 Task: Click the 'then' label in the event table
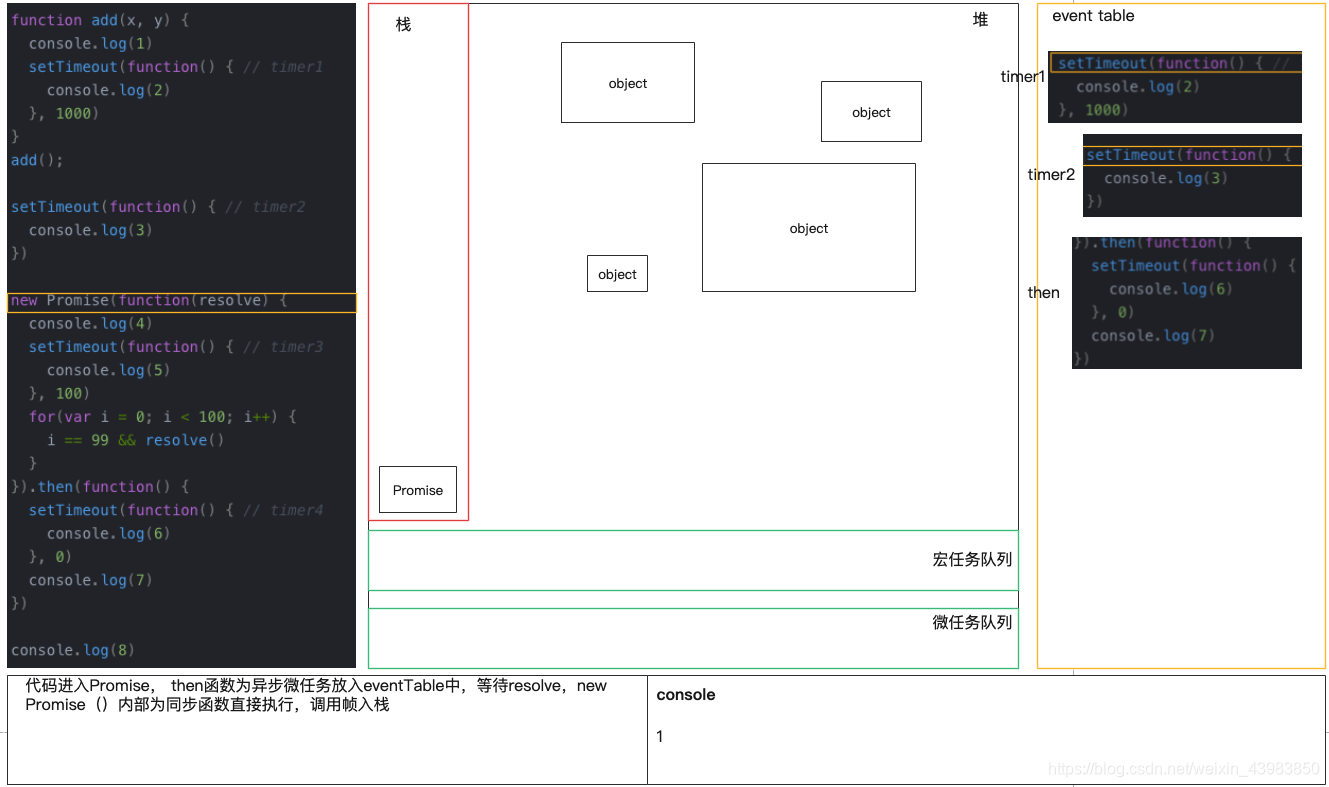[x=1043, y=293]
